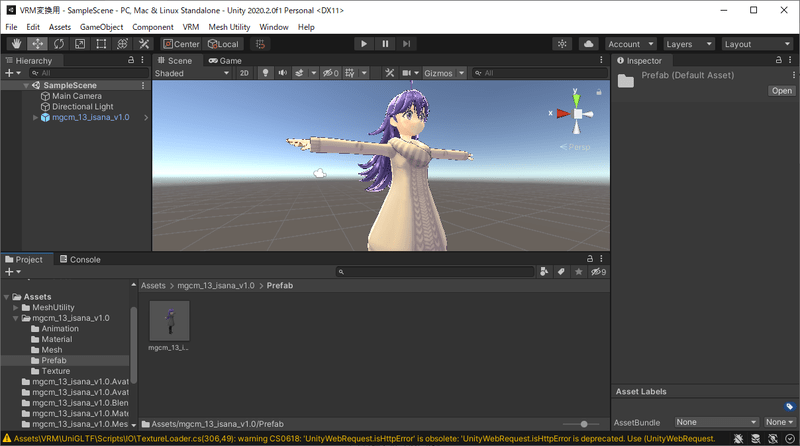Click the Open button in Inspector
This screenshot has width=800, height=446.
tap(781, 91)
